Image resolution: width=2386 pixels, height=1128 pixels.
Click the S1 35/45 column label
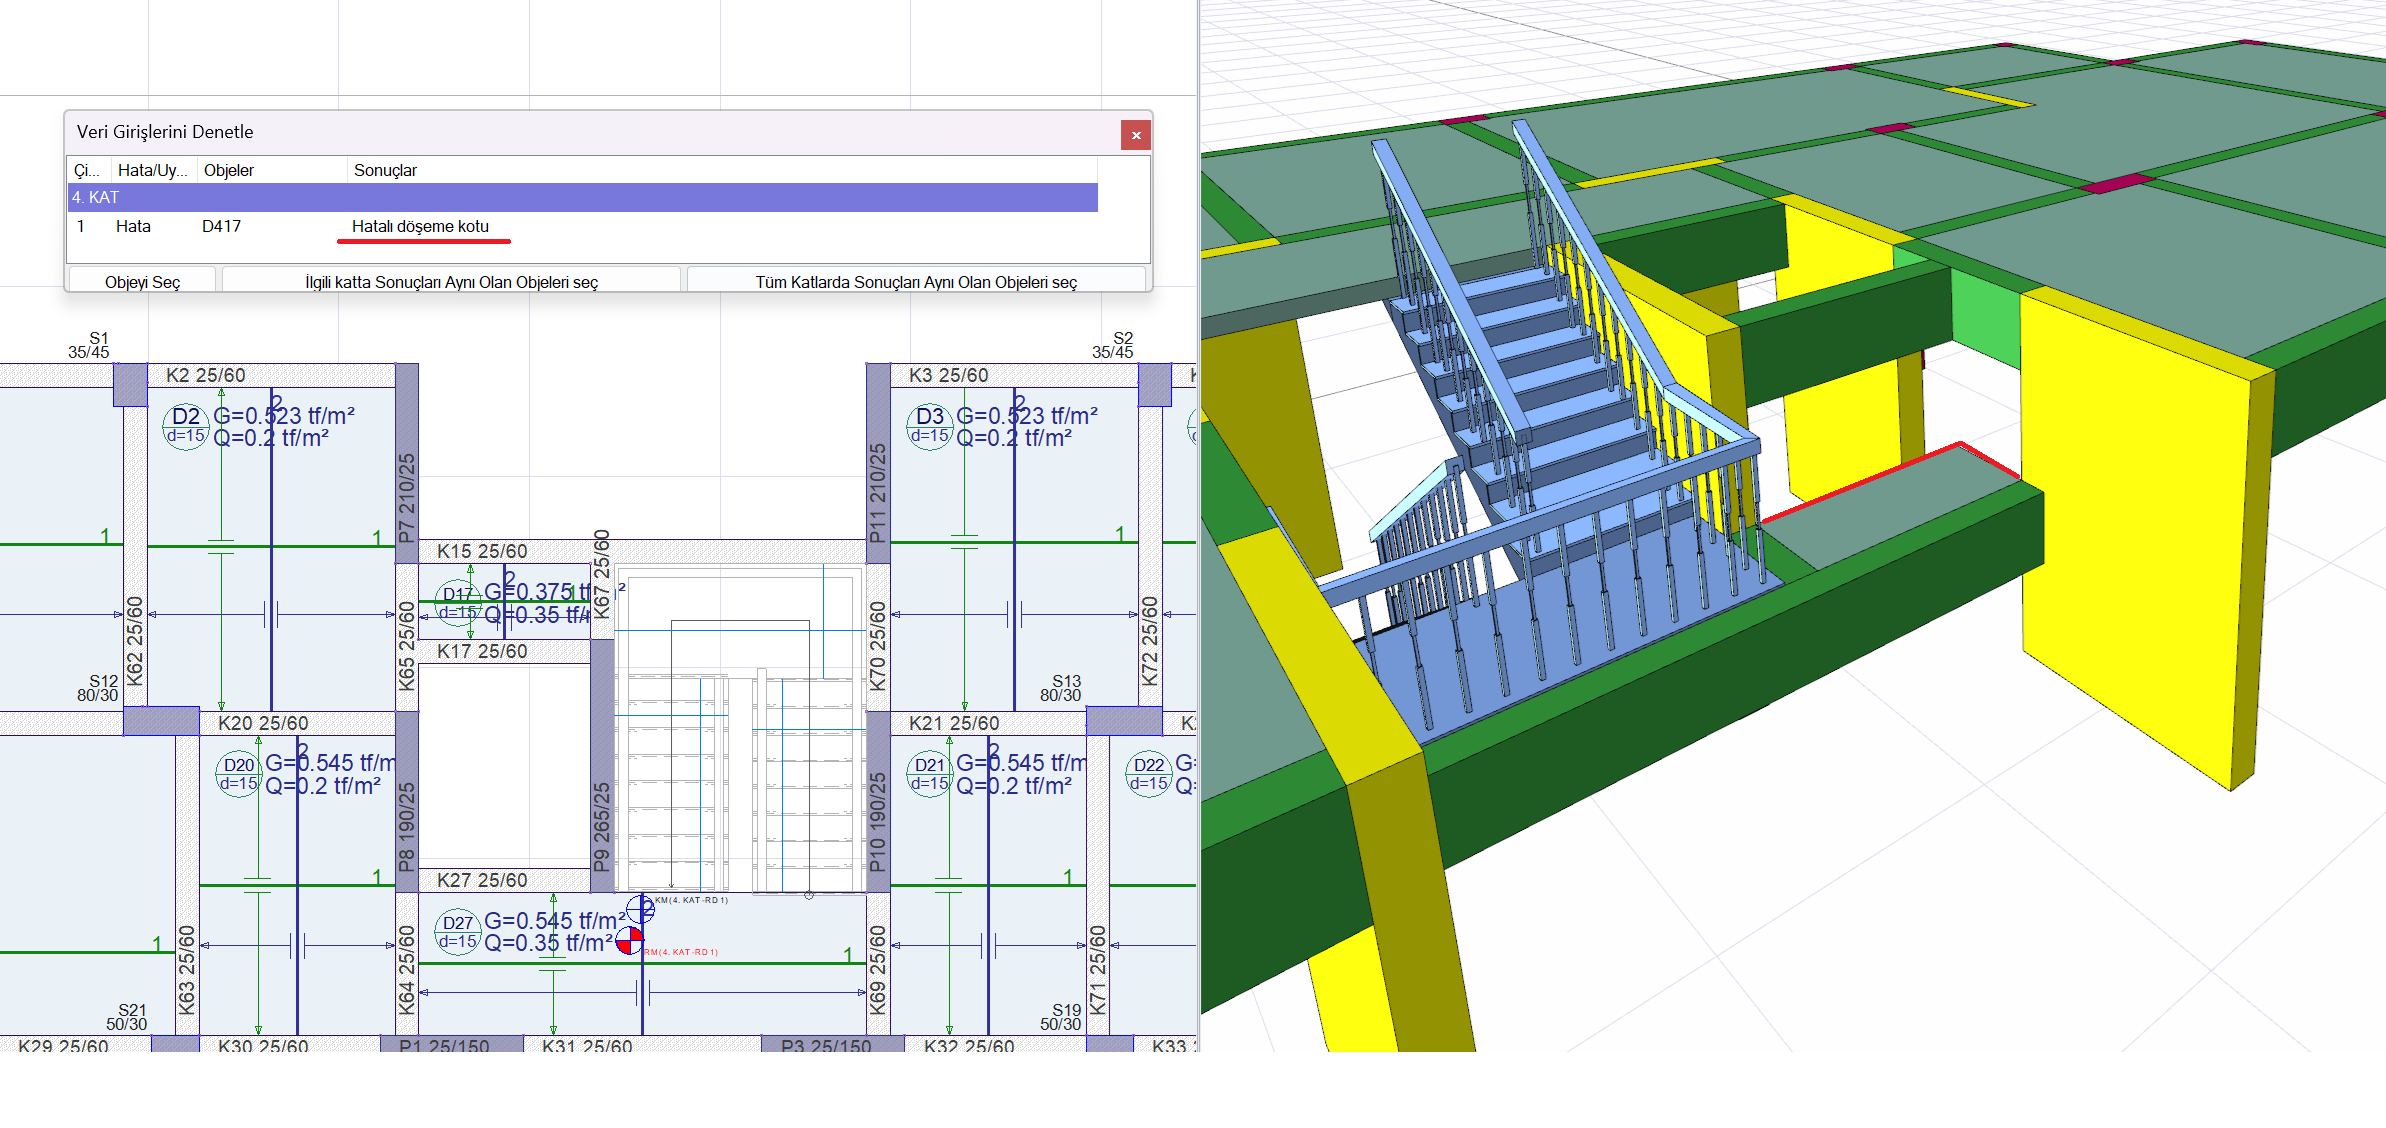pyautogui.click(x=89, y=345)
